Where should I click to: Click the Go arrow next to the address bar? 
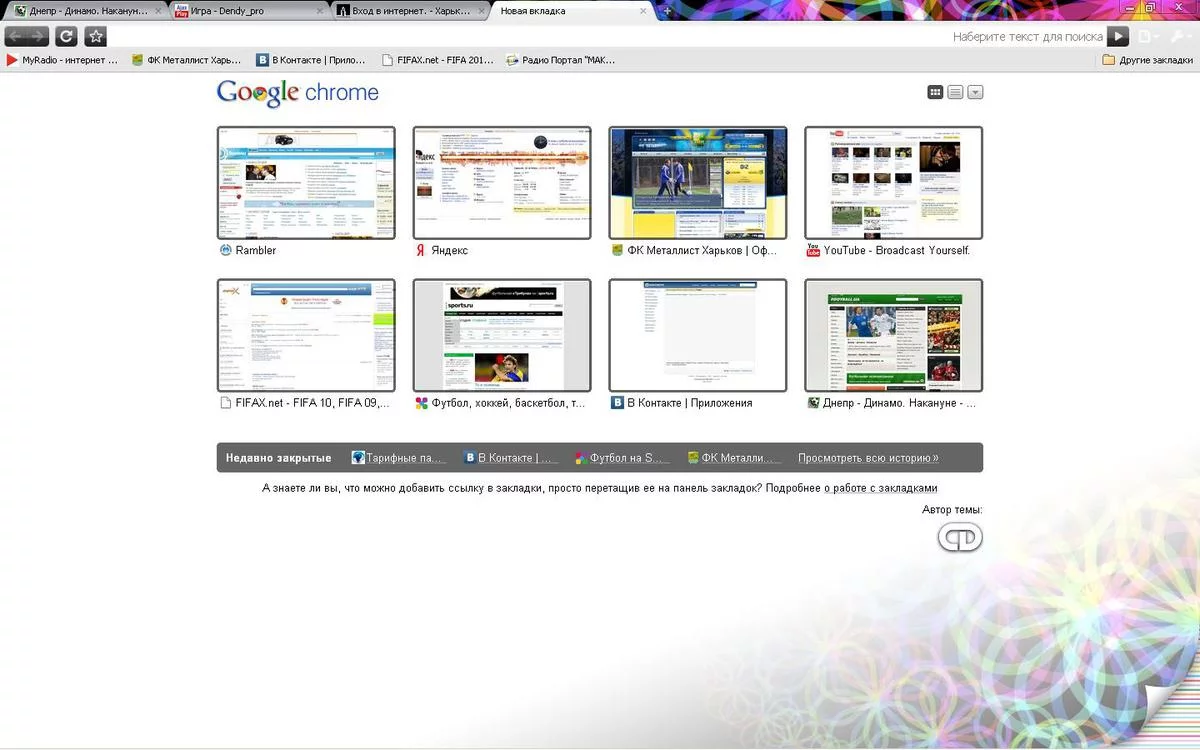[1118, 36]
